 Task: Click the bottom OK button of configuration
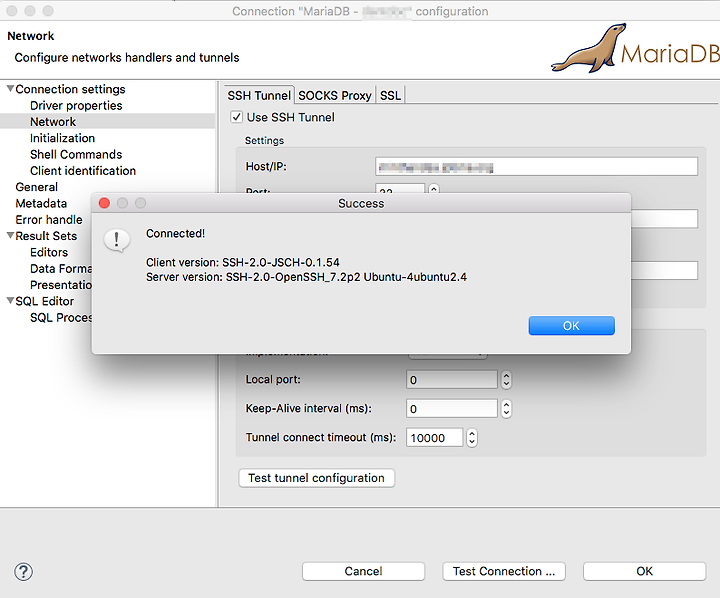tap(644, 571)
